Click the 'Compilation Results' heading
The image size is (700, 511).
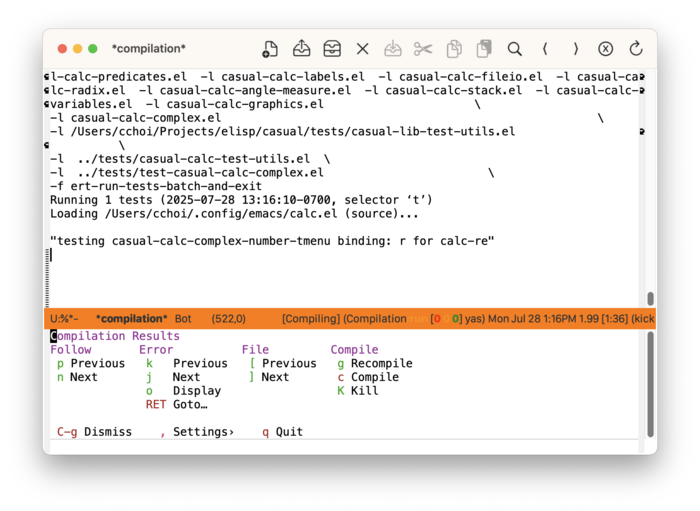(x=115, y=336)
